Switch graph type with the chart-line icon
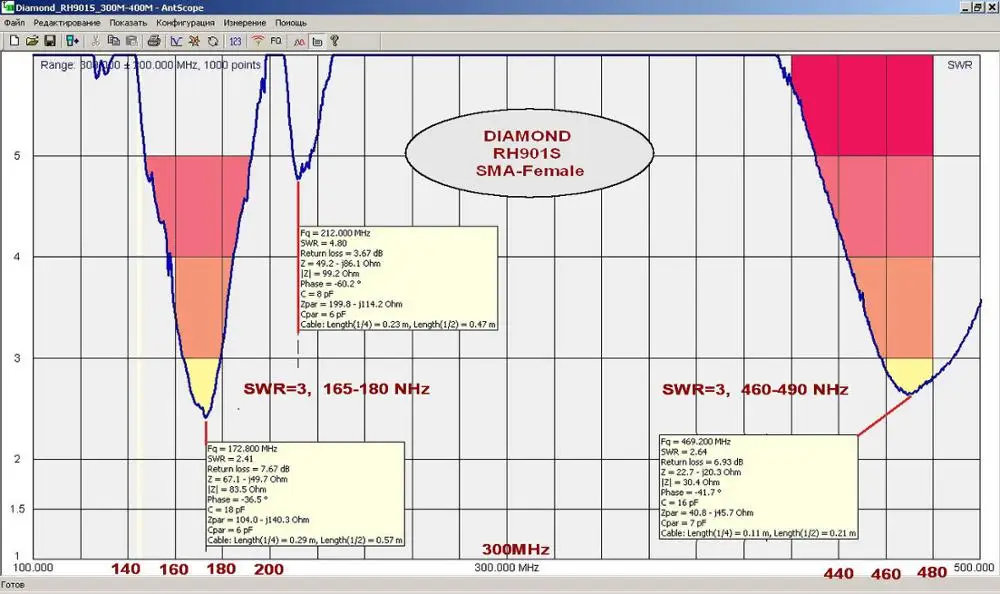 tap(177, 41)
